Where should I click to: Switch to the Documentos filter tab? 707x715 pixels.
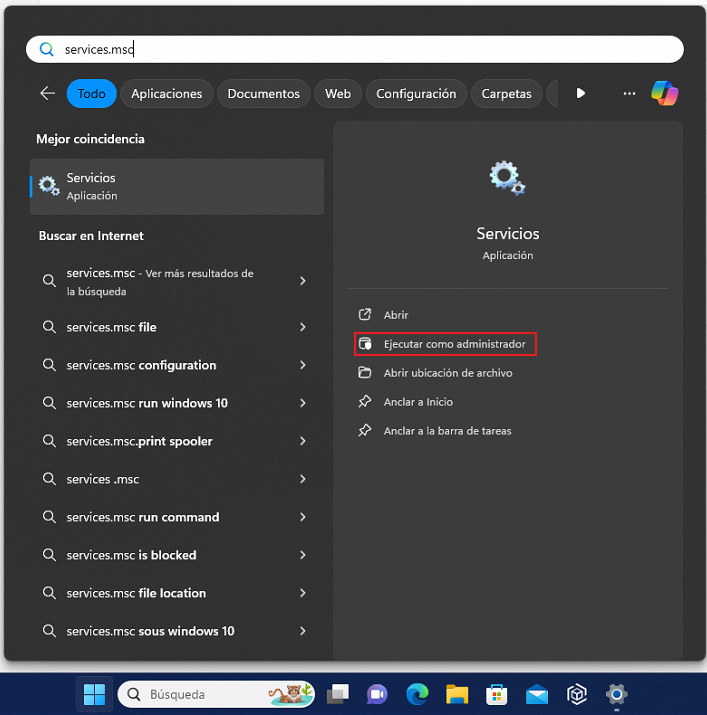pyautogui.click(x=264, y=93)
